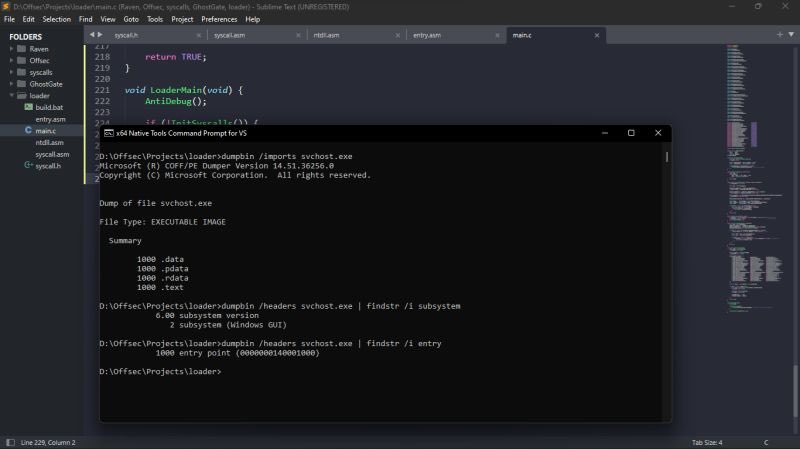Expand the syscalls folder

11,72
